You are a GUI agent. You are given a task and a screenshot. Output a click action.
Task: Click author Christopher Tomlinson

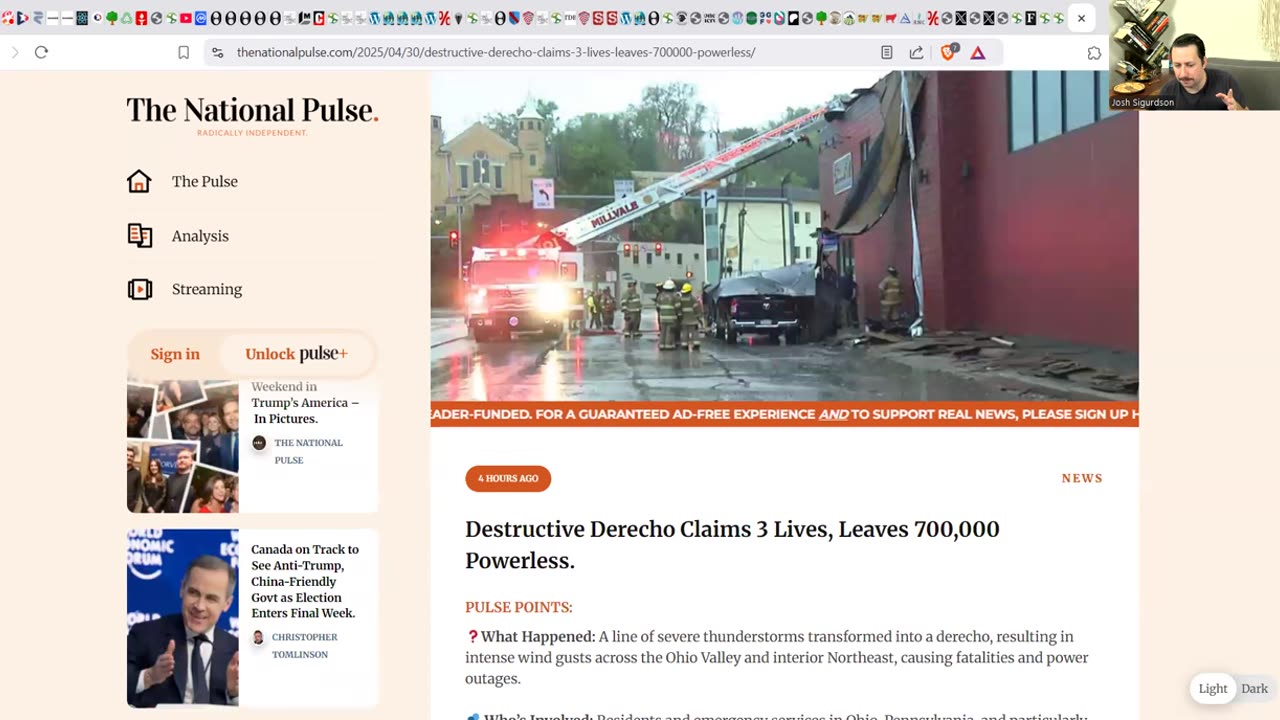point(305,645)
